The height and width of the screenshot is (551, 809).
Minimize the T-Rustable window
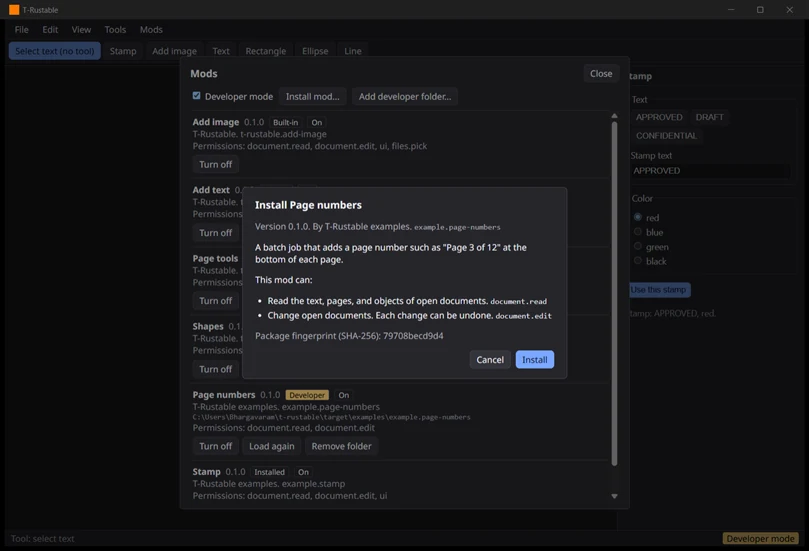[731, 10]
